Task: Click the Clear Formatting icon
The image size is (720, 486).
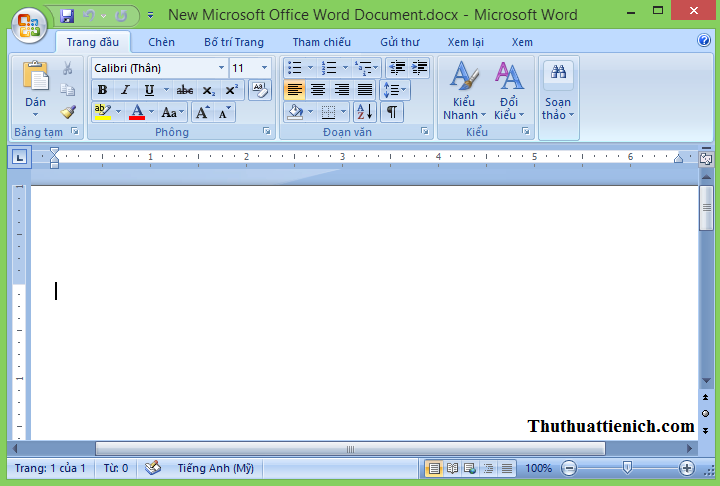Action: pyautogui.click(x=259, y=90)
